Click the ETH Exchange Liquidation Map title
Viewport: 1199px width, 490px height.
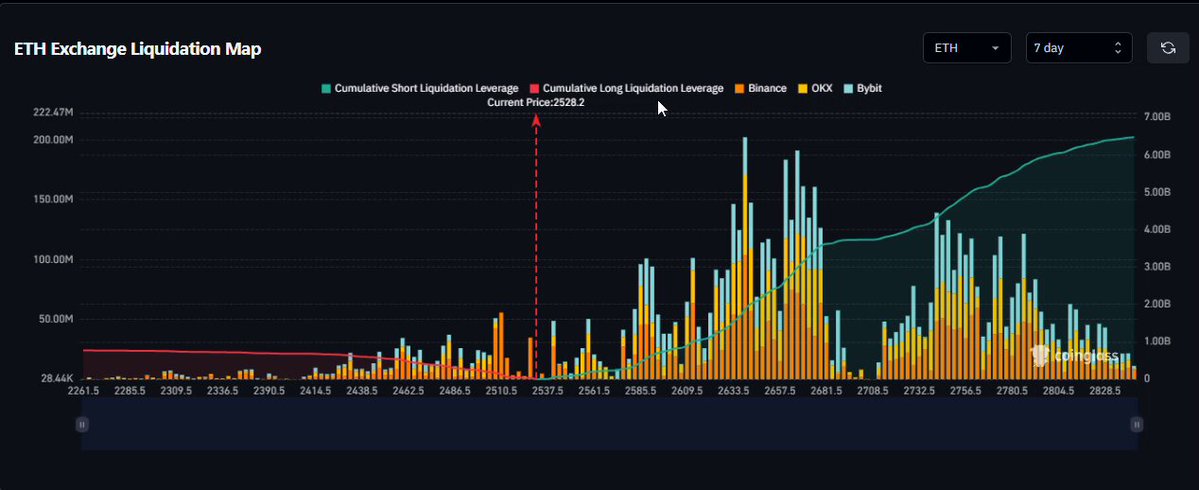coord(138,49)
